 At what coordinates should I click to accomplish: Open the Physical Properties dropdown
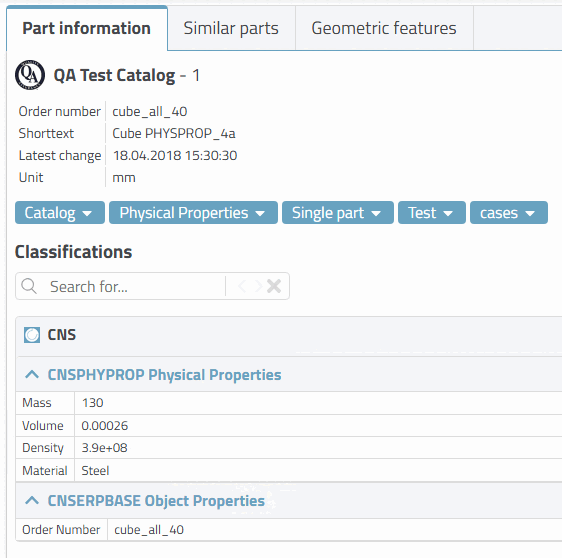click(193, 213)
